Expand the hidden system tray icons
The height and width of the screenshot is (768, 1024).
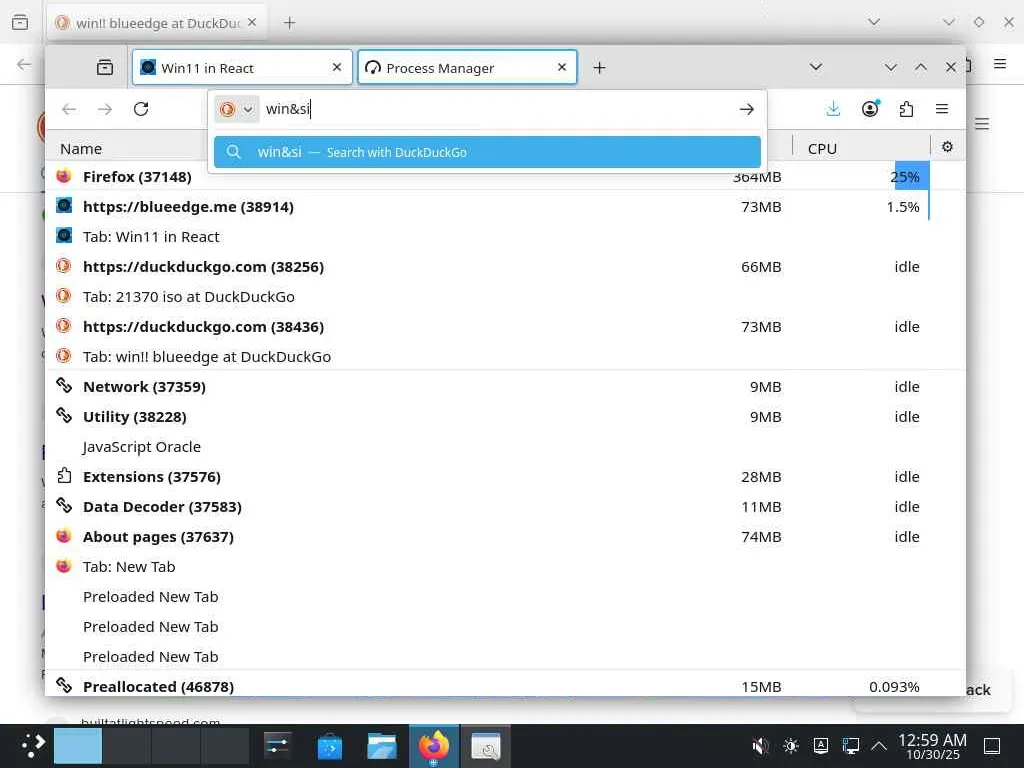(x=879, y=745)
